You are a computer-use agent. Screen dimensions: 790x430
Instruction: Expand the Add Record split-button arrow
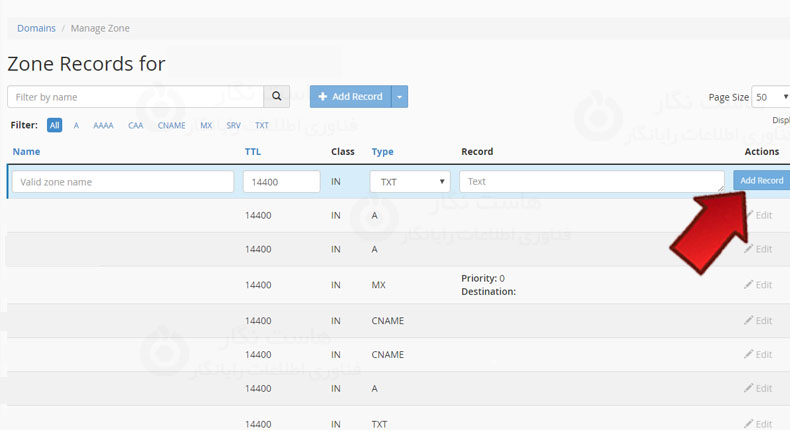click(x=400, y=97)
